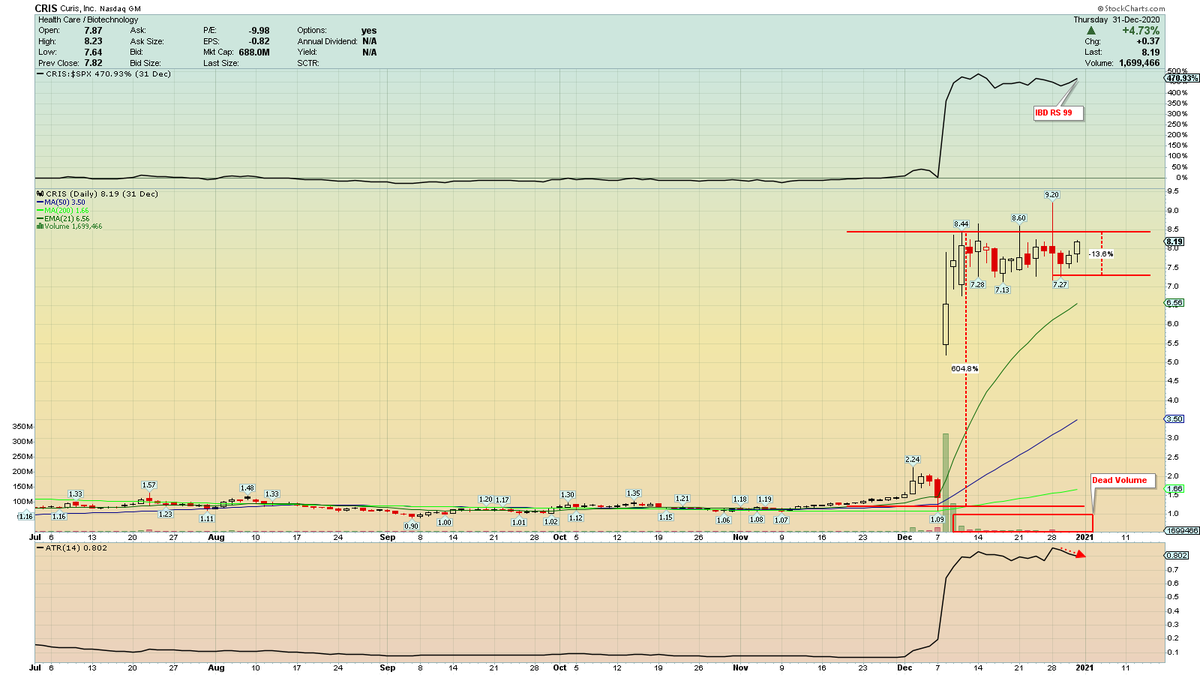Click the volume bars glyph before Volume 1,699,466 legend
Image resolution: width=1200 pixels, height=675 pixels.
click(x=38, y=226)
